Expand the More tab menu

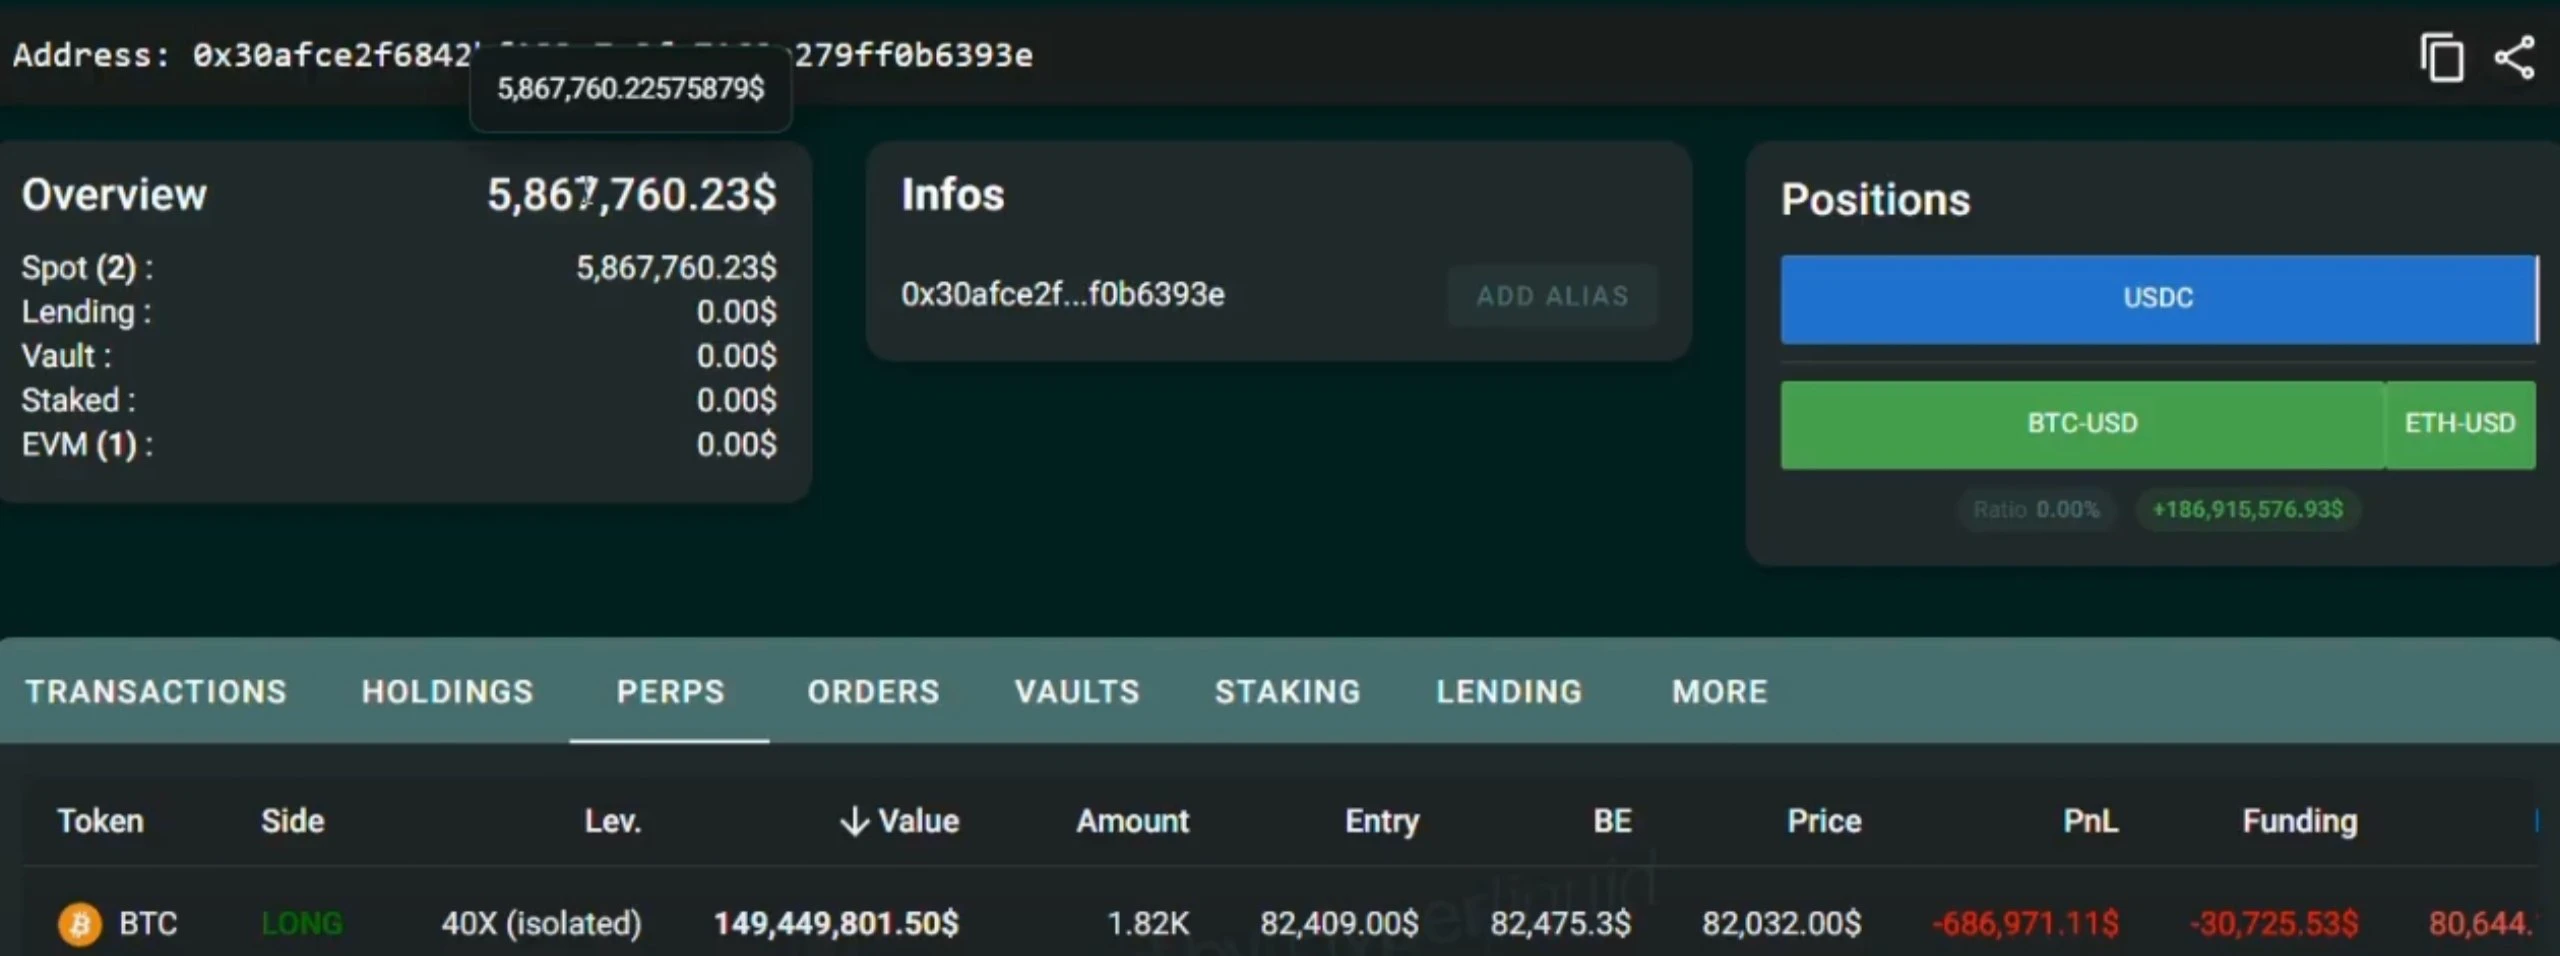[1720, 691]
